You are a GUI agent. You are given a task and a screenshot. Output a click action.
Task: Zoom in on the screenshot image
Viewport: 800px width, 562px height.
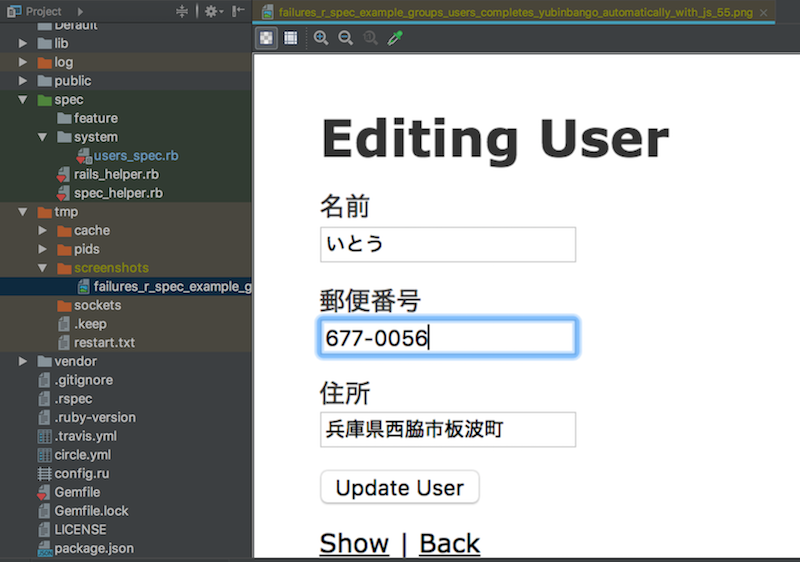coord(321,38)
